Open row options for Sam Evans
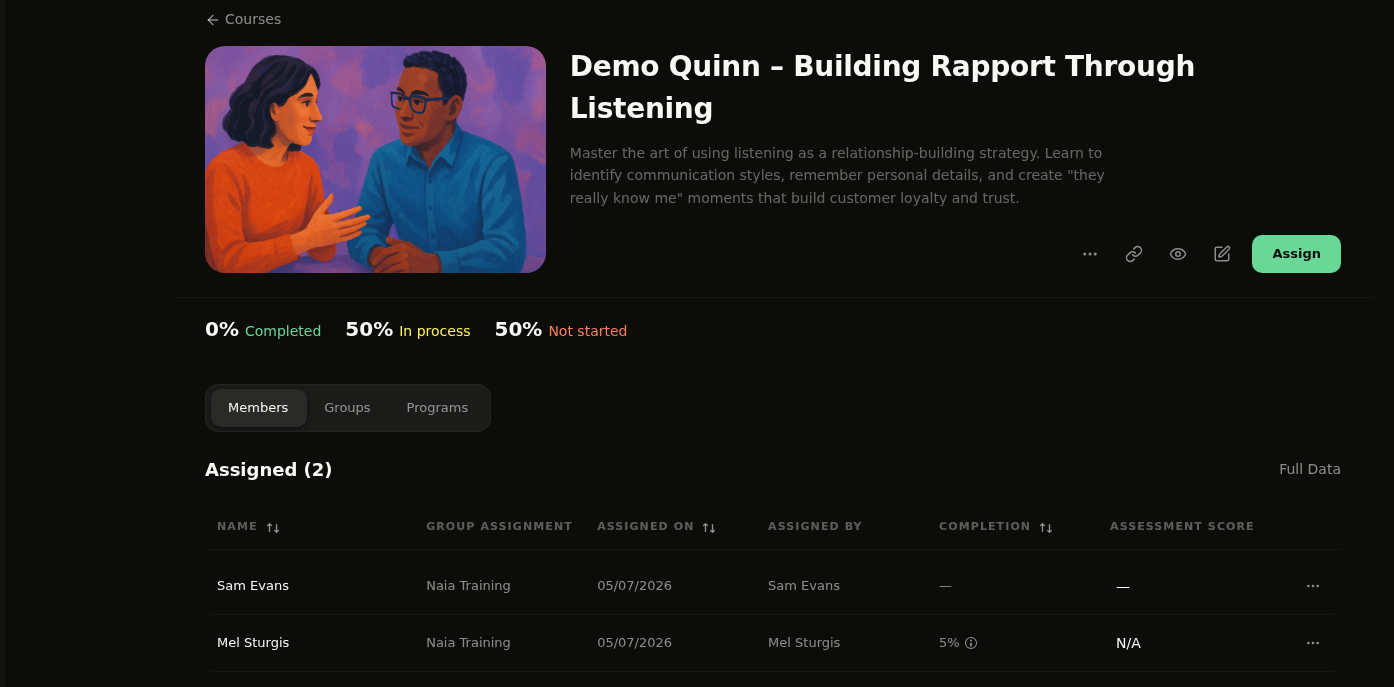 tap(1313, 586)
